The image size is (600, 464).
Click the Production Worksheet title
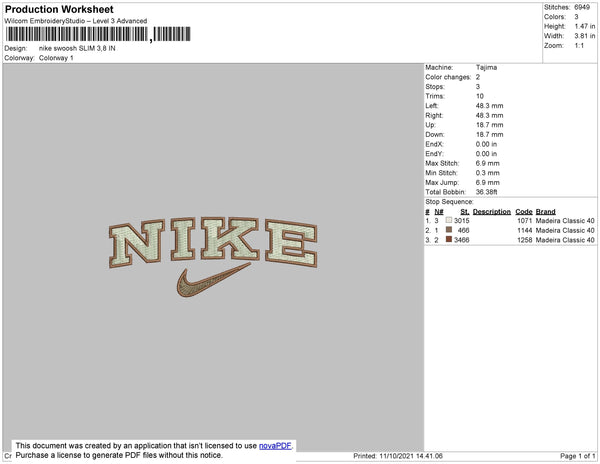(x=59, y=9)
